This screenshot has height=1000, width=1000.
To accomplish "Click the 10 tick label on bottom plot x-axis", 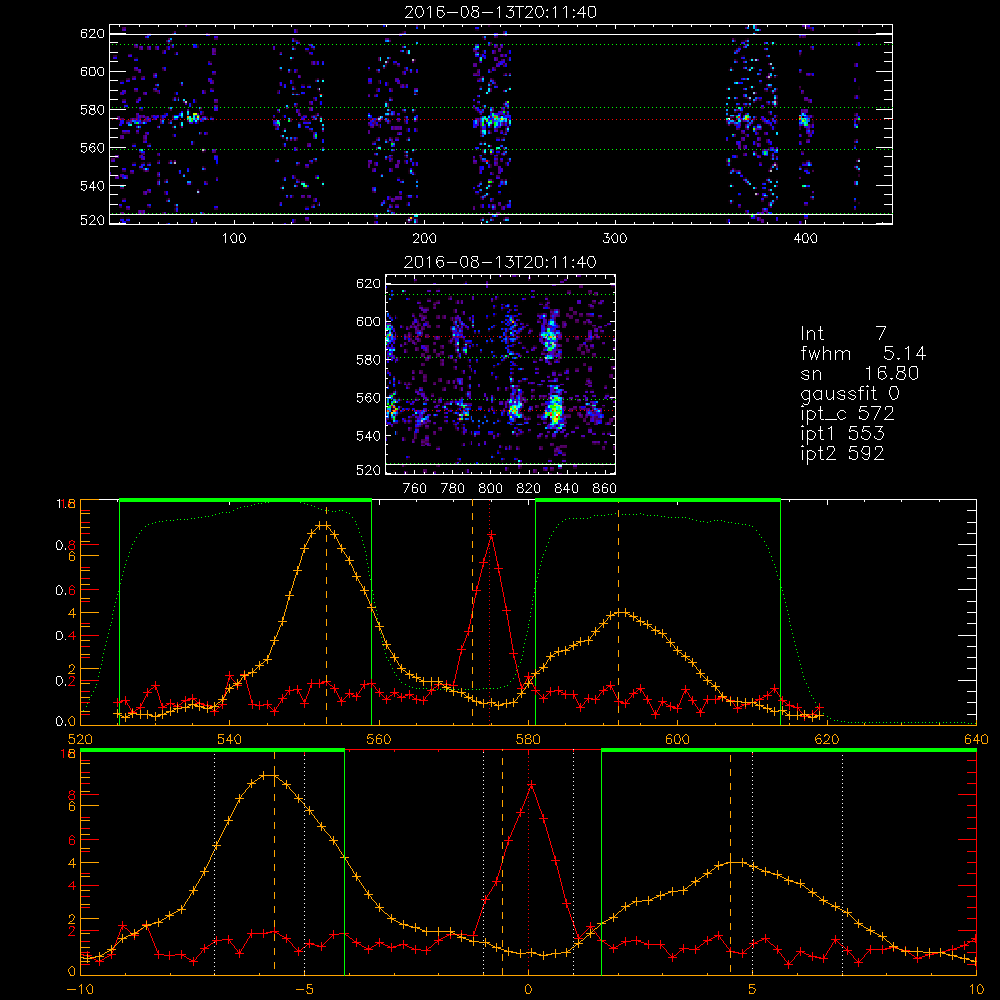I will tap(976, 990).
